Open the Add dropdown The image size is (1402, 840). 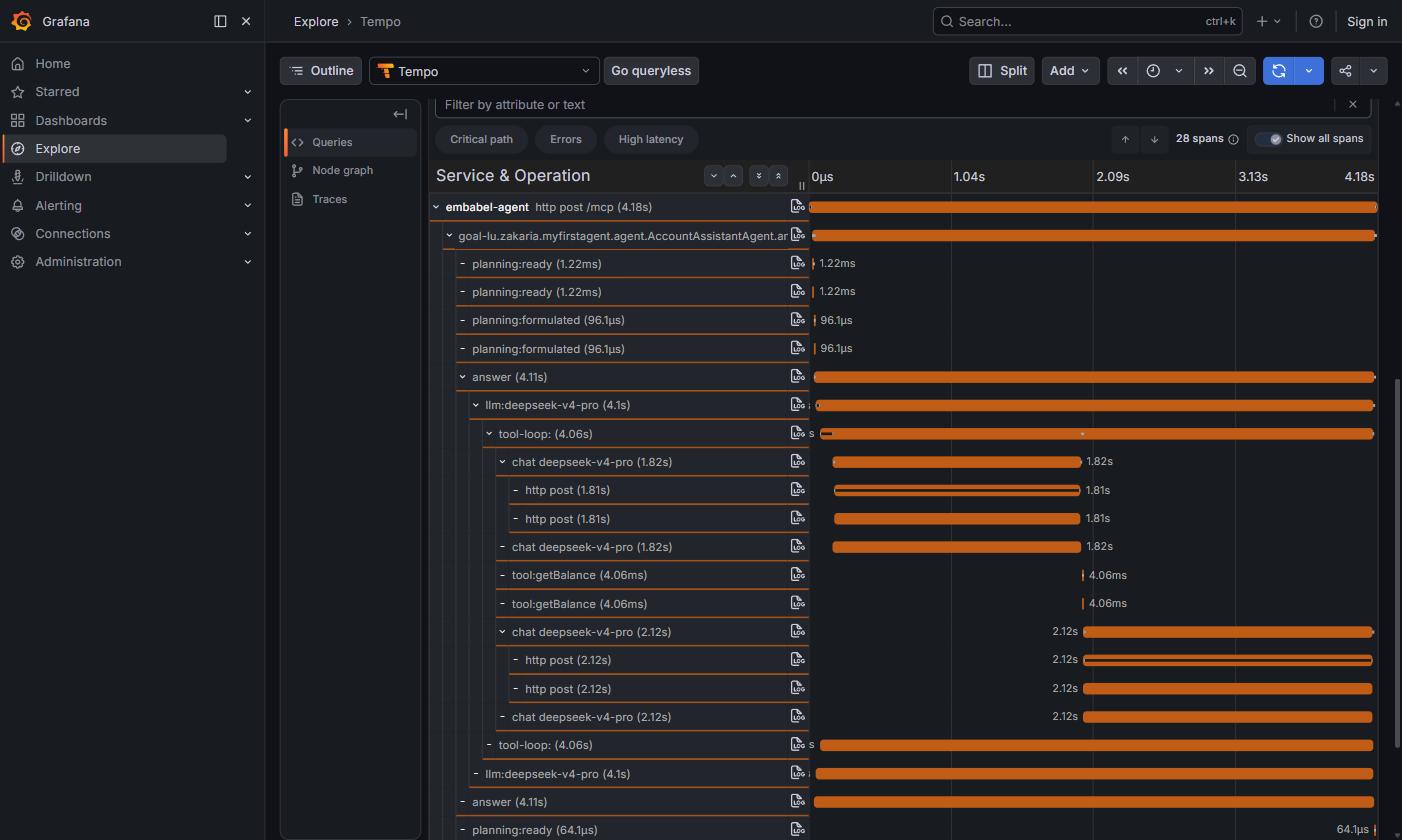(x=1070, y=71)
